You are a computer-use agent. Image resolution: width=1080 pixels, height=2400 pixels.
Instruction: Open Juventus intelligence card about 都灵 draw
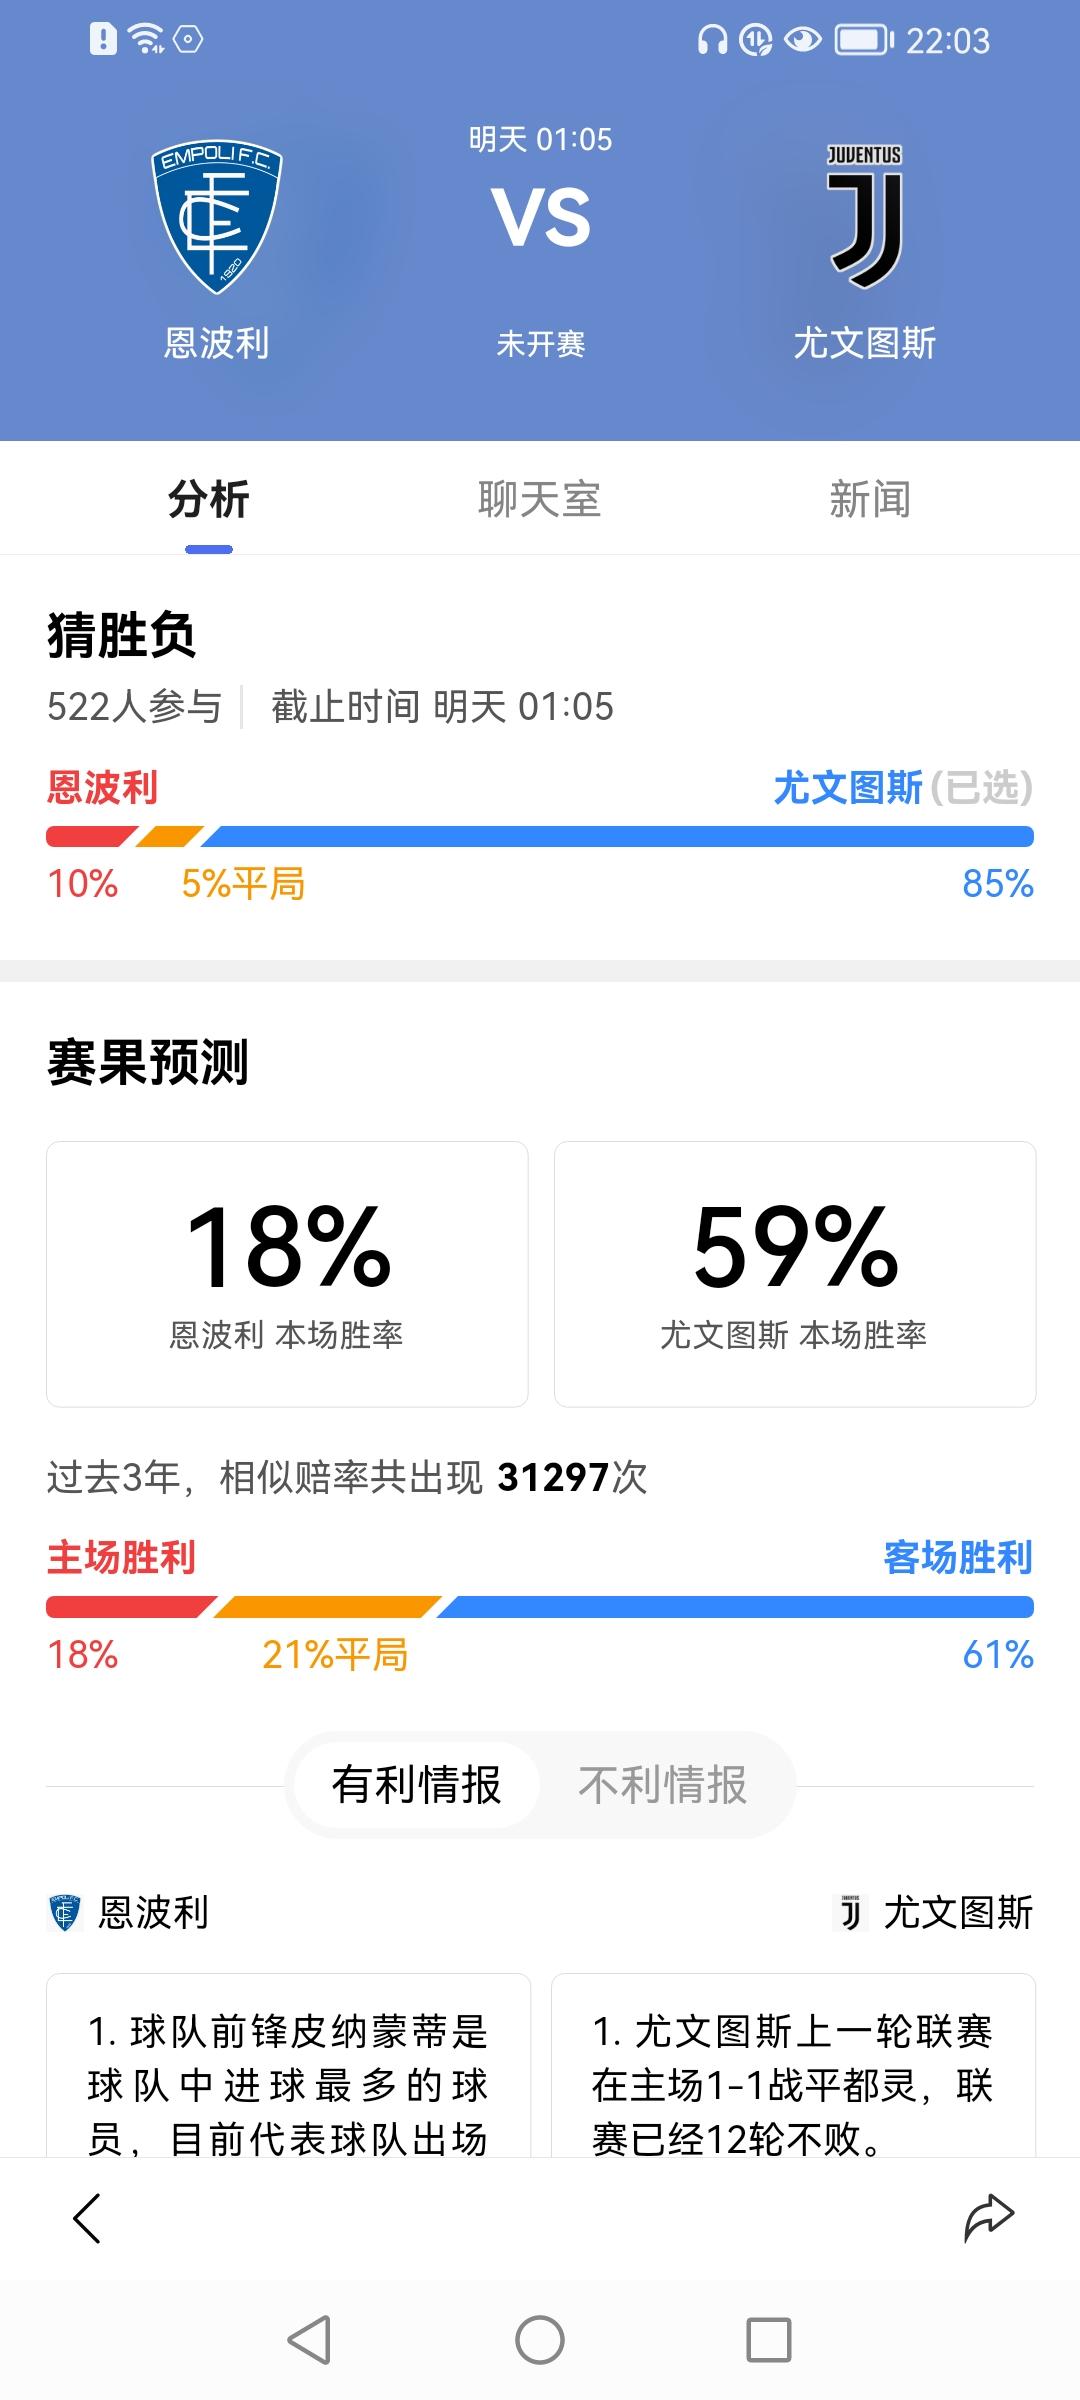[793, 2066]
